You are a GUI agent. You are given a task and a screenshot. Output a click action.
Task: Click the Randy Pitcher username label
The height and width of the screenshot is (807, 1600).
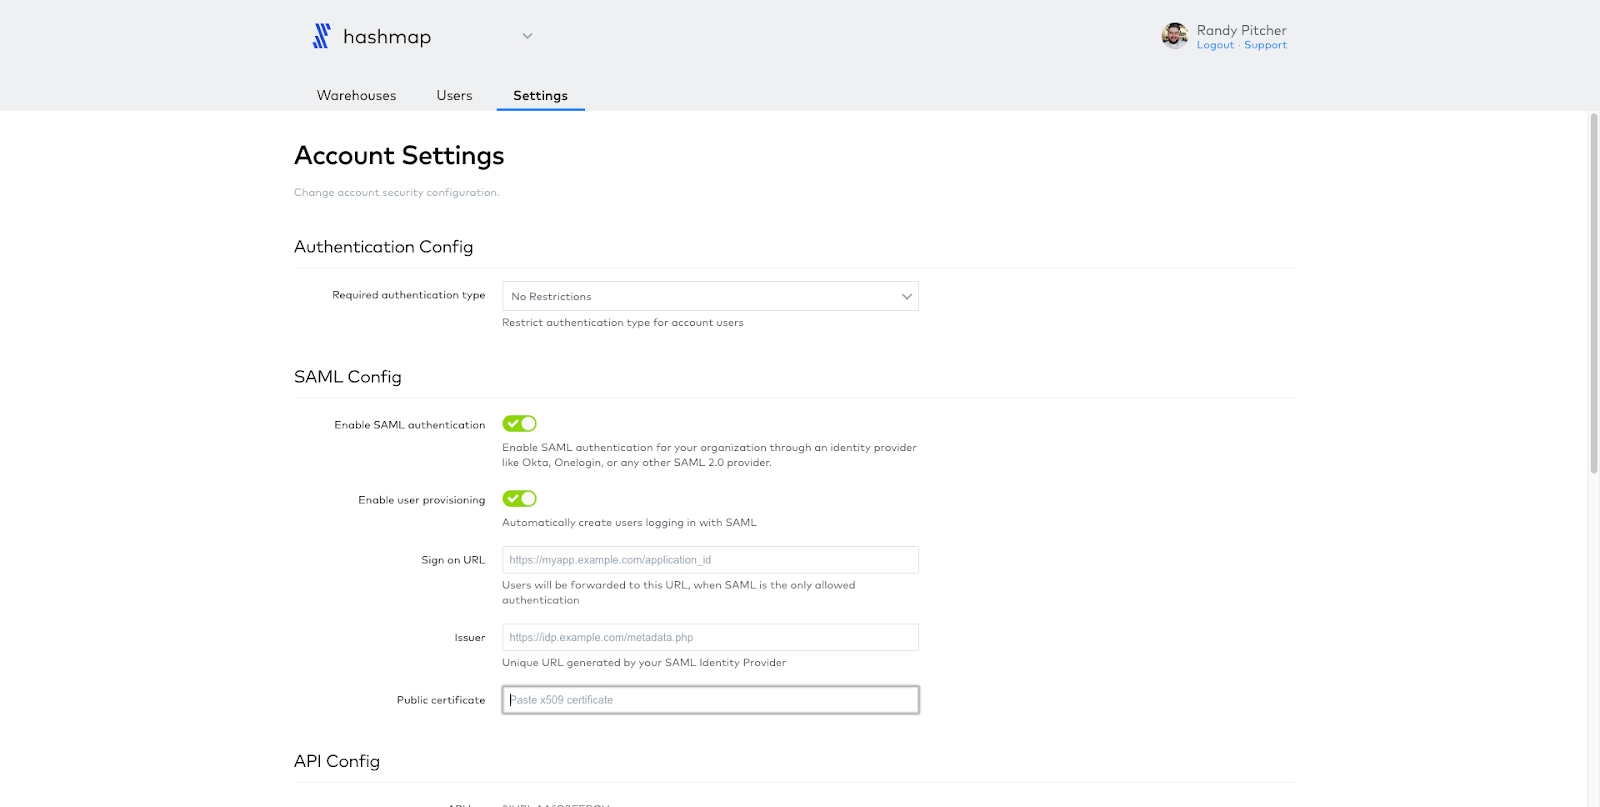point(1241,30)
